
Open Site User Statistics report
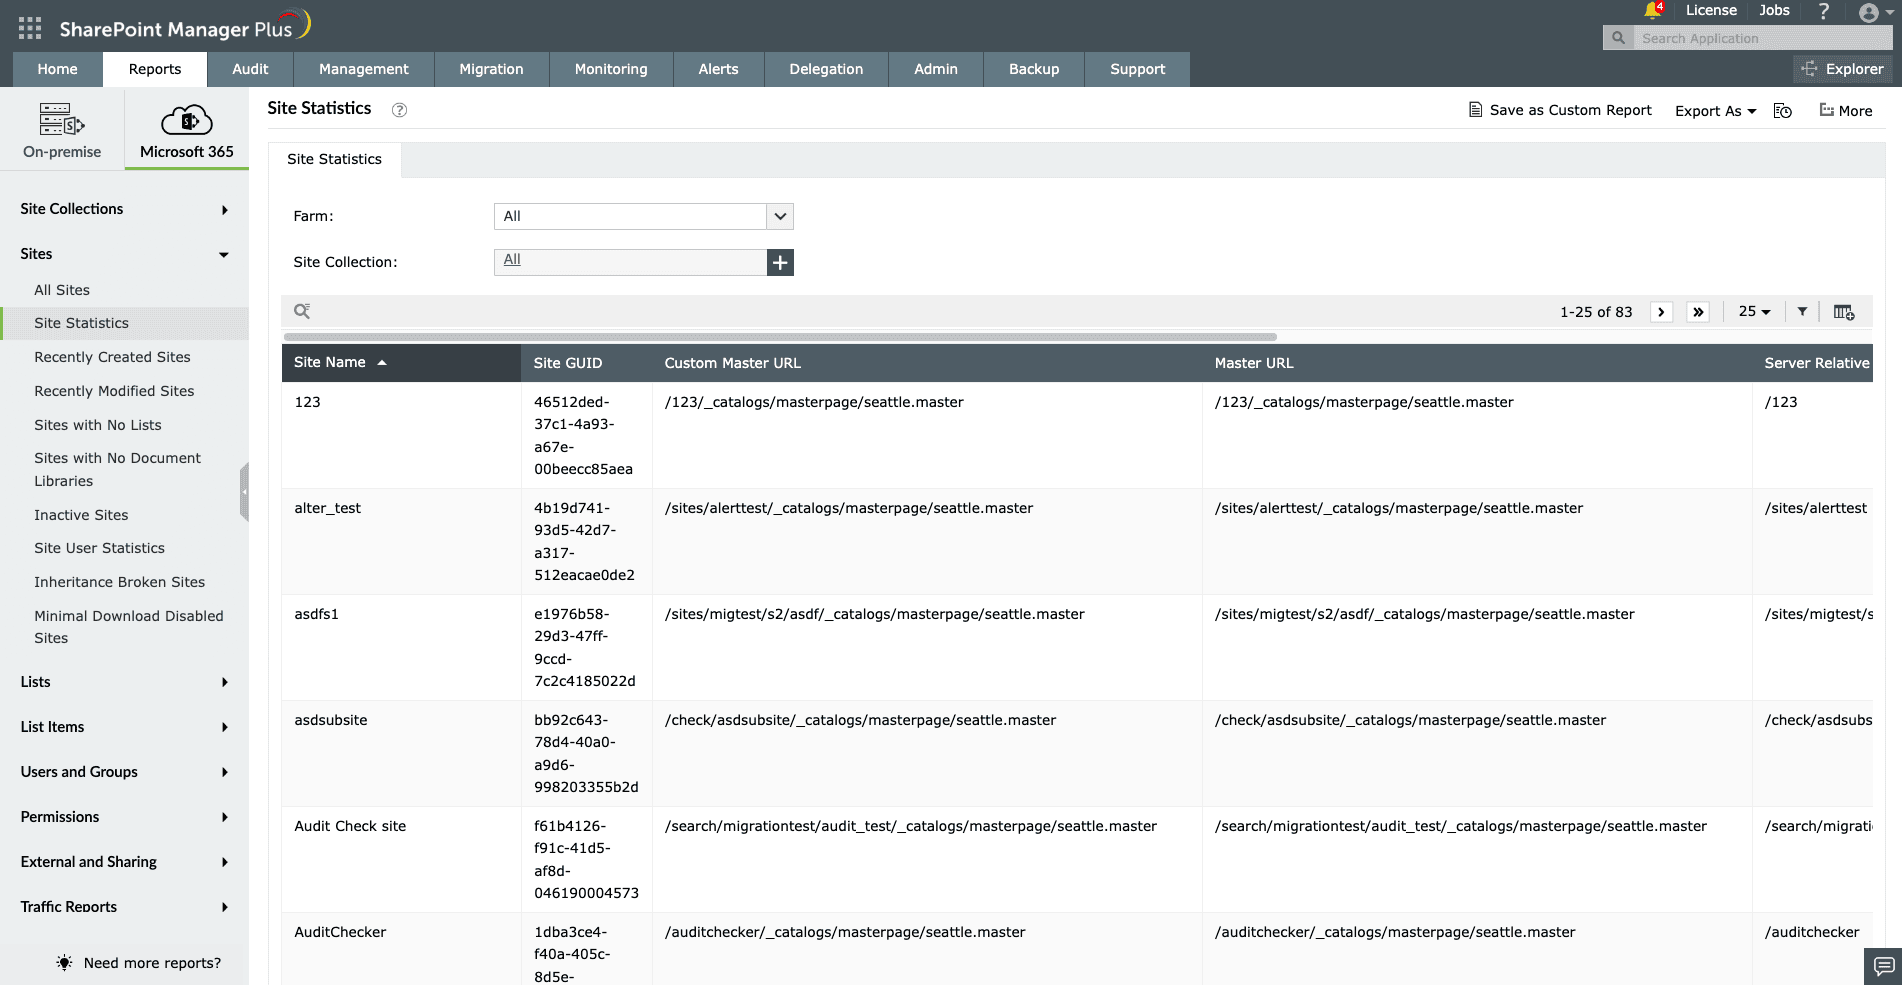(x=99, y=548)
